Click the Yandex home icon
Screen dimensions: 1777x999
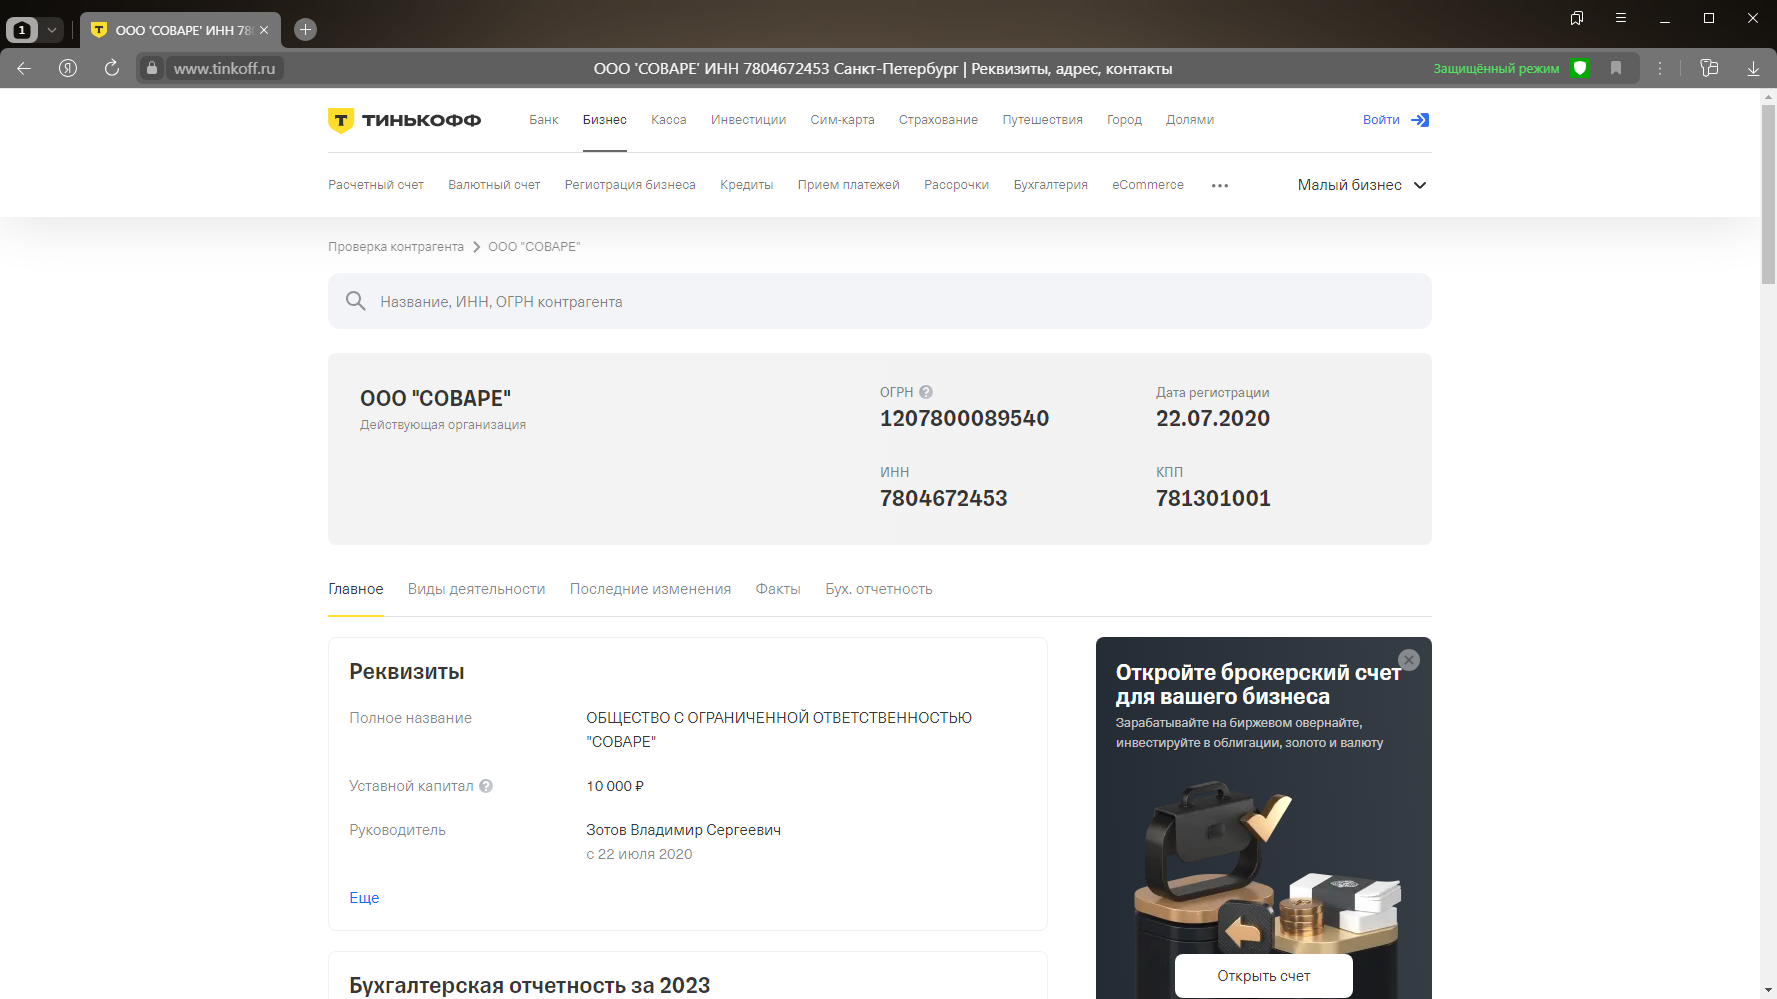coord(68,68)
